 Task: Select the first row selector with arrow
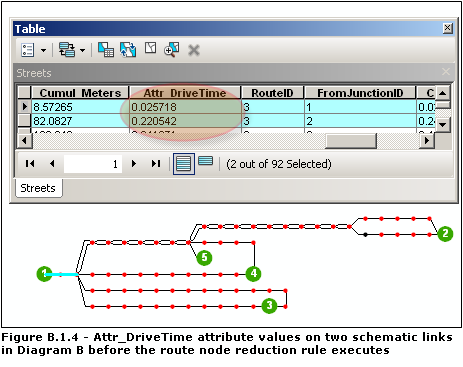click(24, 107)
